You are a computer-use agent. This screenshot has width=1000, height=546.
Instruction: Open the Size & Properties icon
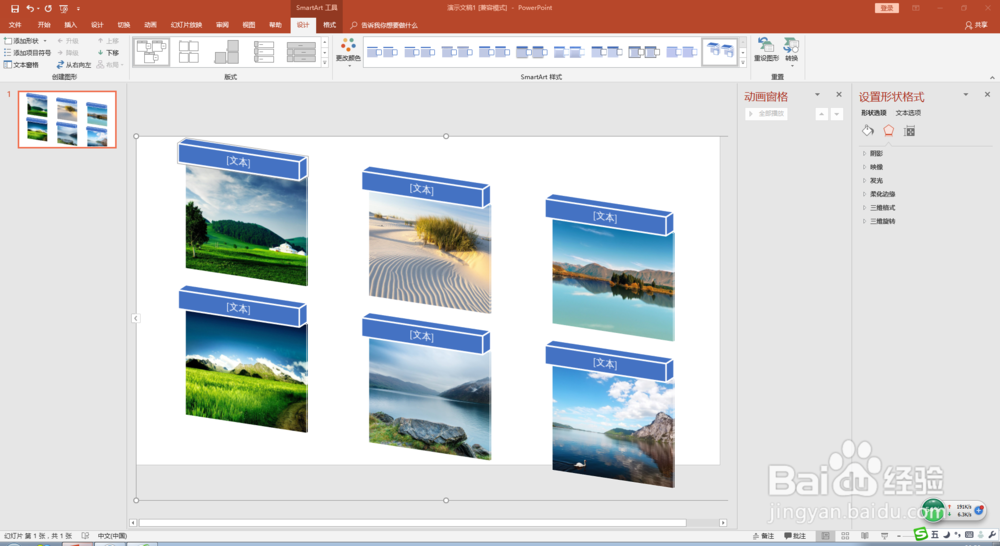(909, 131)
